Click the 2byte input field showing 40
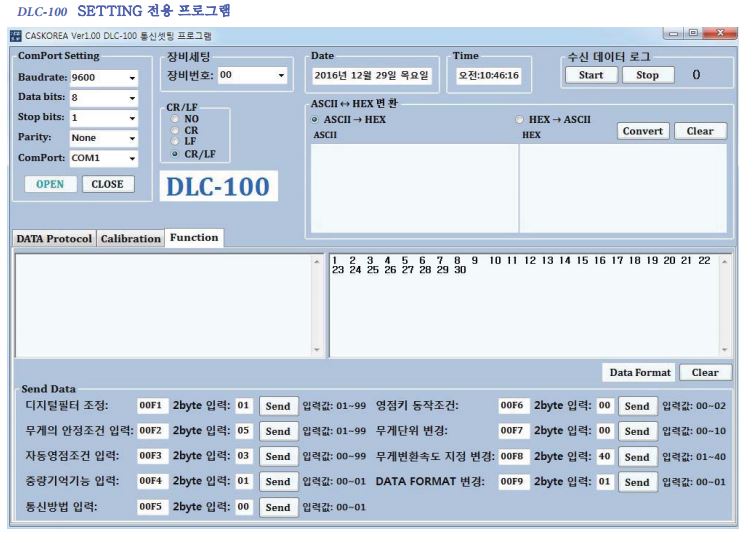Image resolution: width=754 pixels, height=543 pixels. (605, 456)
